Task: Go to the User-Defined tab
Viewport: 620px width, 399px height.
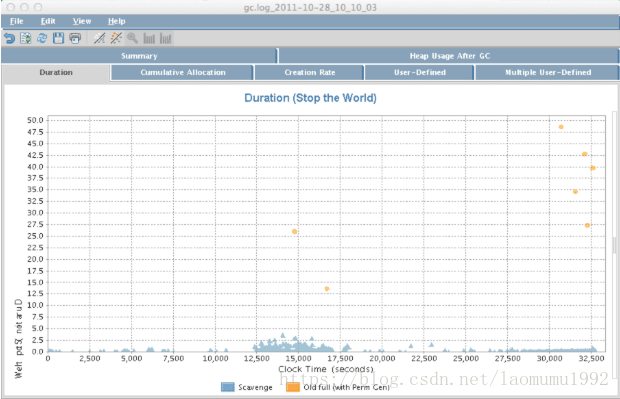Action: pyautogui.click(x=420, y=72)
